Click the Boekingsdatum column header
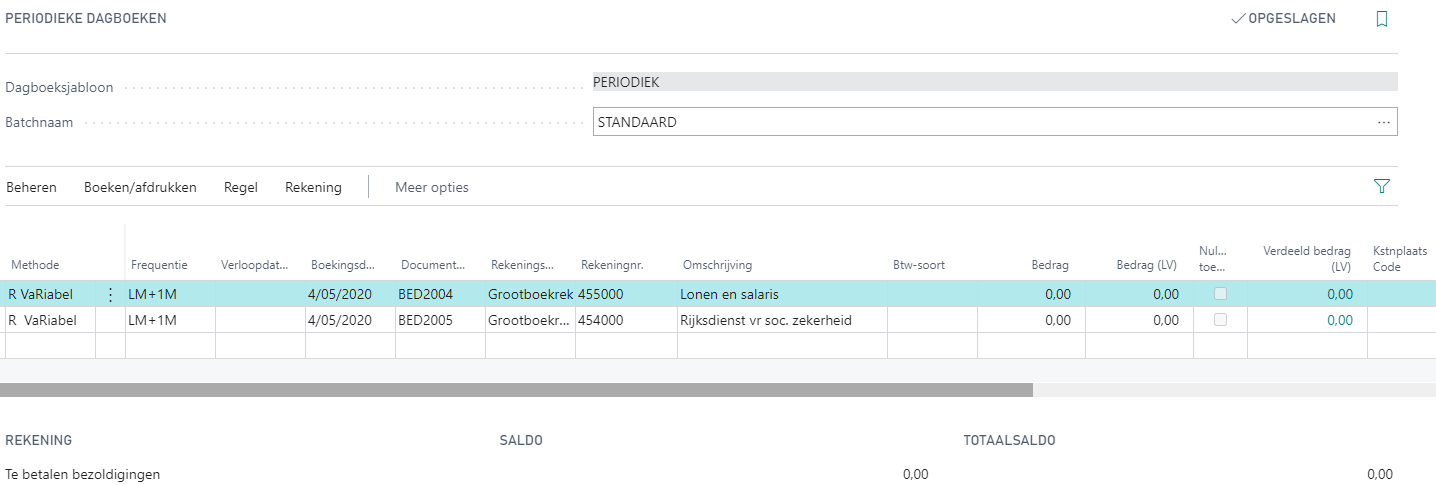The width and height of the screenshot is (1436, 485). [343, 265]
